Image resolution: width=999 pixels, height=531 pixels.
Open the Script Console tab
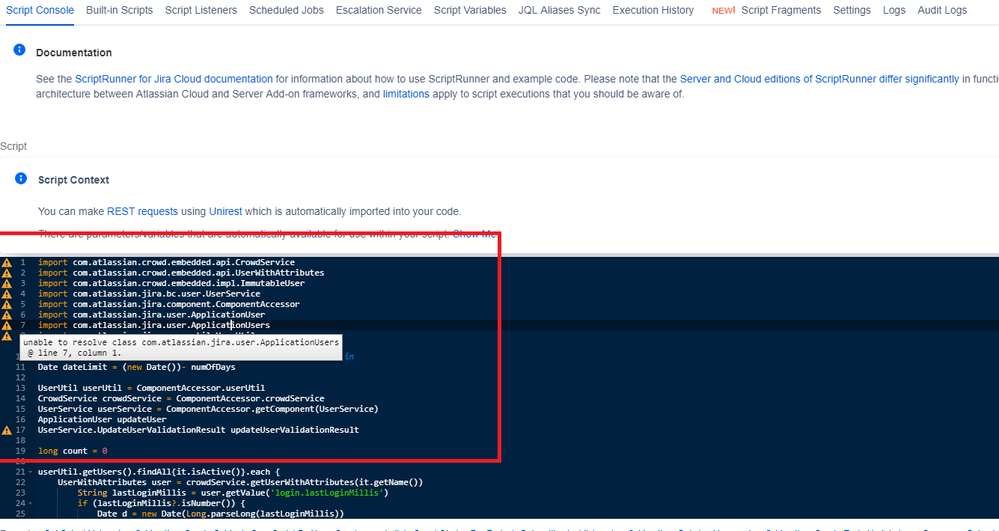(x=40, y=10)
